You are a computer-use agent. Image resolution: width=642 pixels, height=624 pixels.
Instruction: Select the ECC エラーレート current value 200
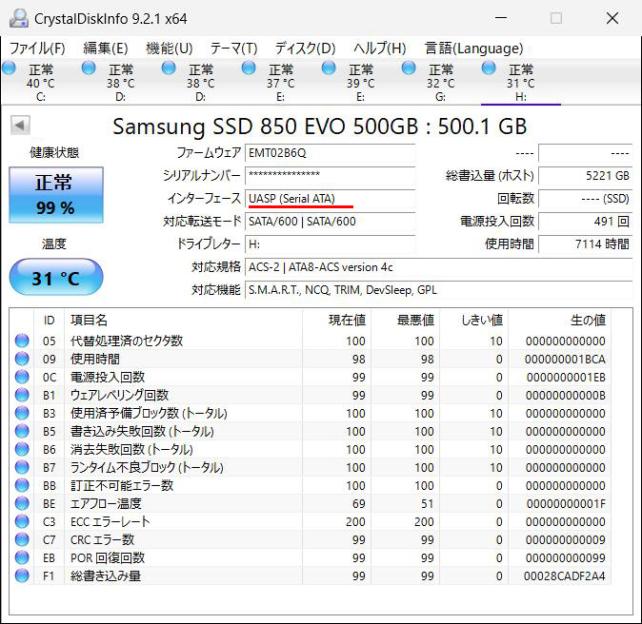tap(355, 522)
